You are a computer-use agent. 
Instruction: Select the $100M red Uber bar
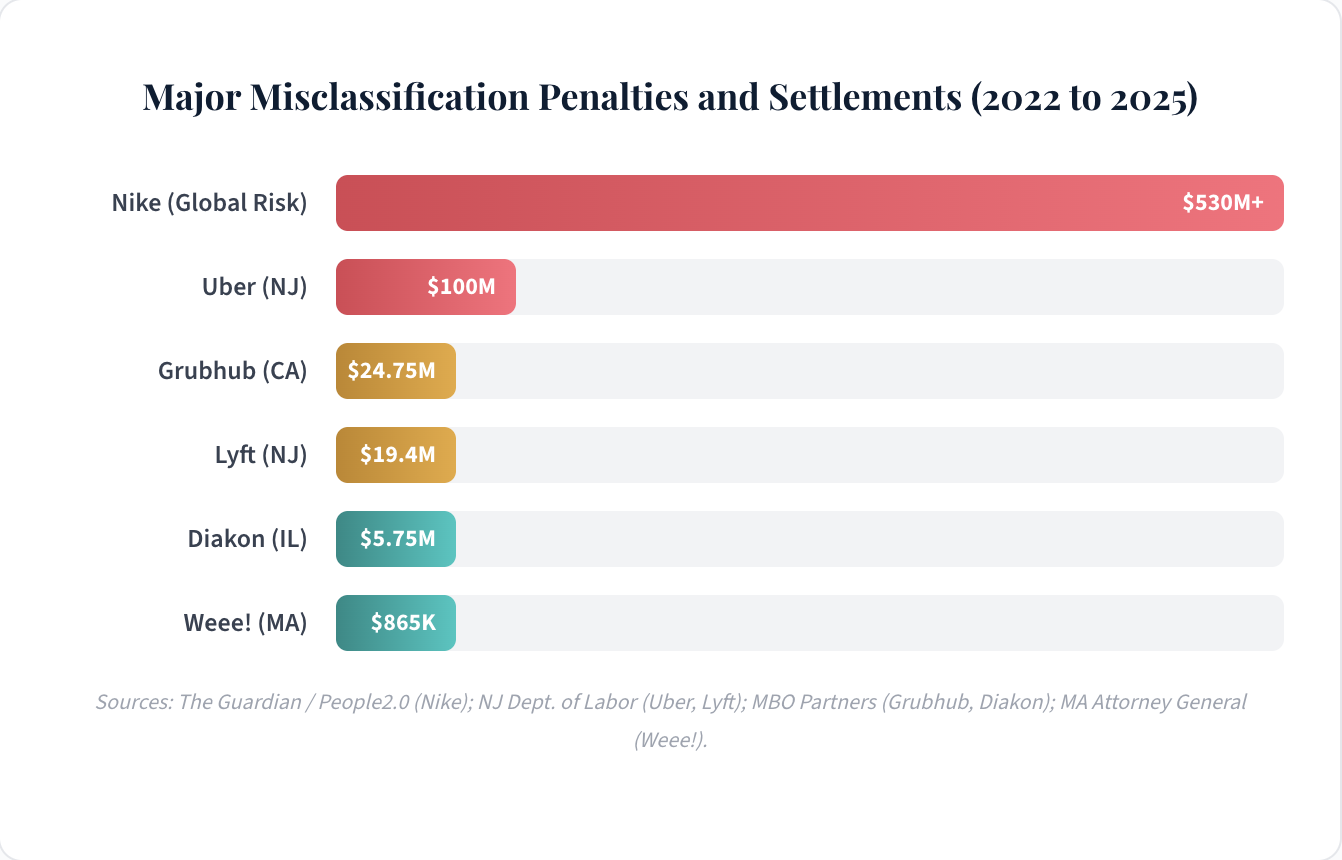(426, 287)
